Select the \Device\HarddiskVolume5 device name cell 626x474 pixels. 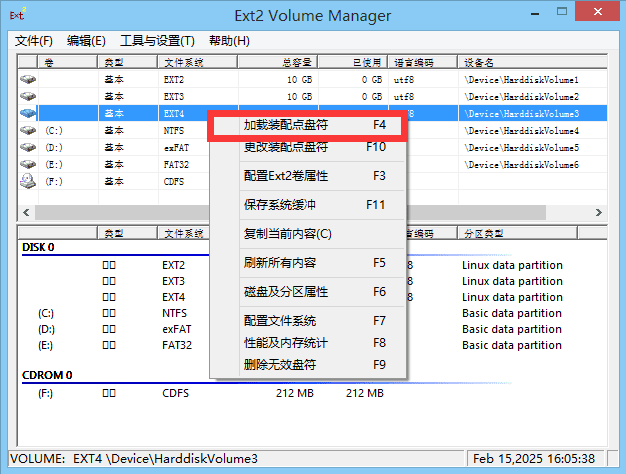point(521,148)
